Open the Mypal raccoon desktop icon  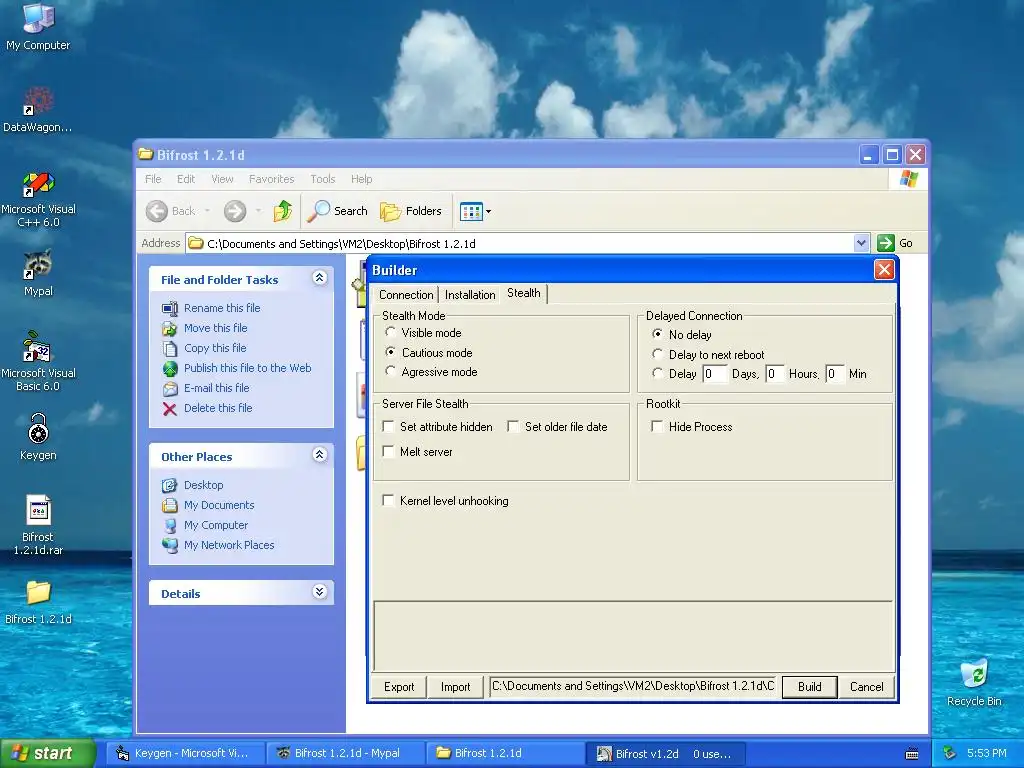[x=38, y=273]
